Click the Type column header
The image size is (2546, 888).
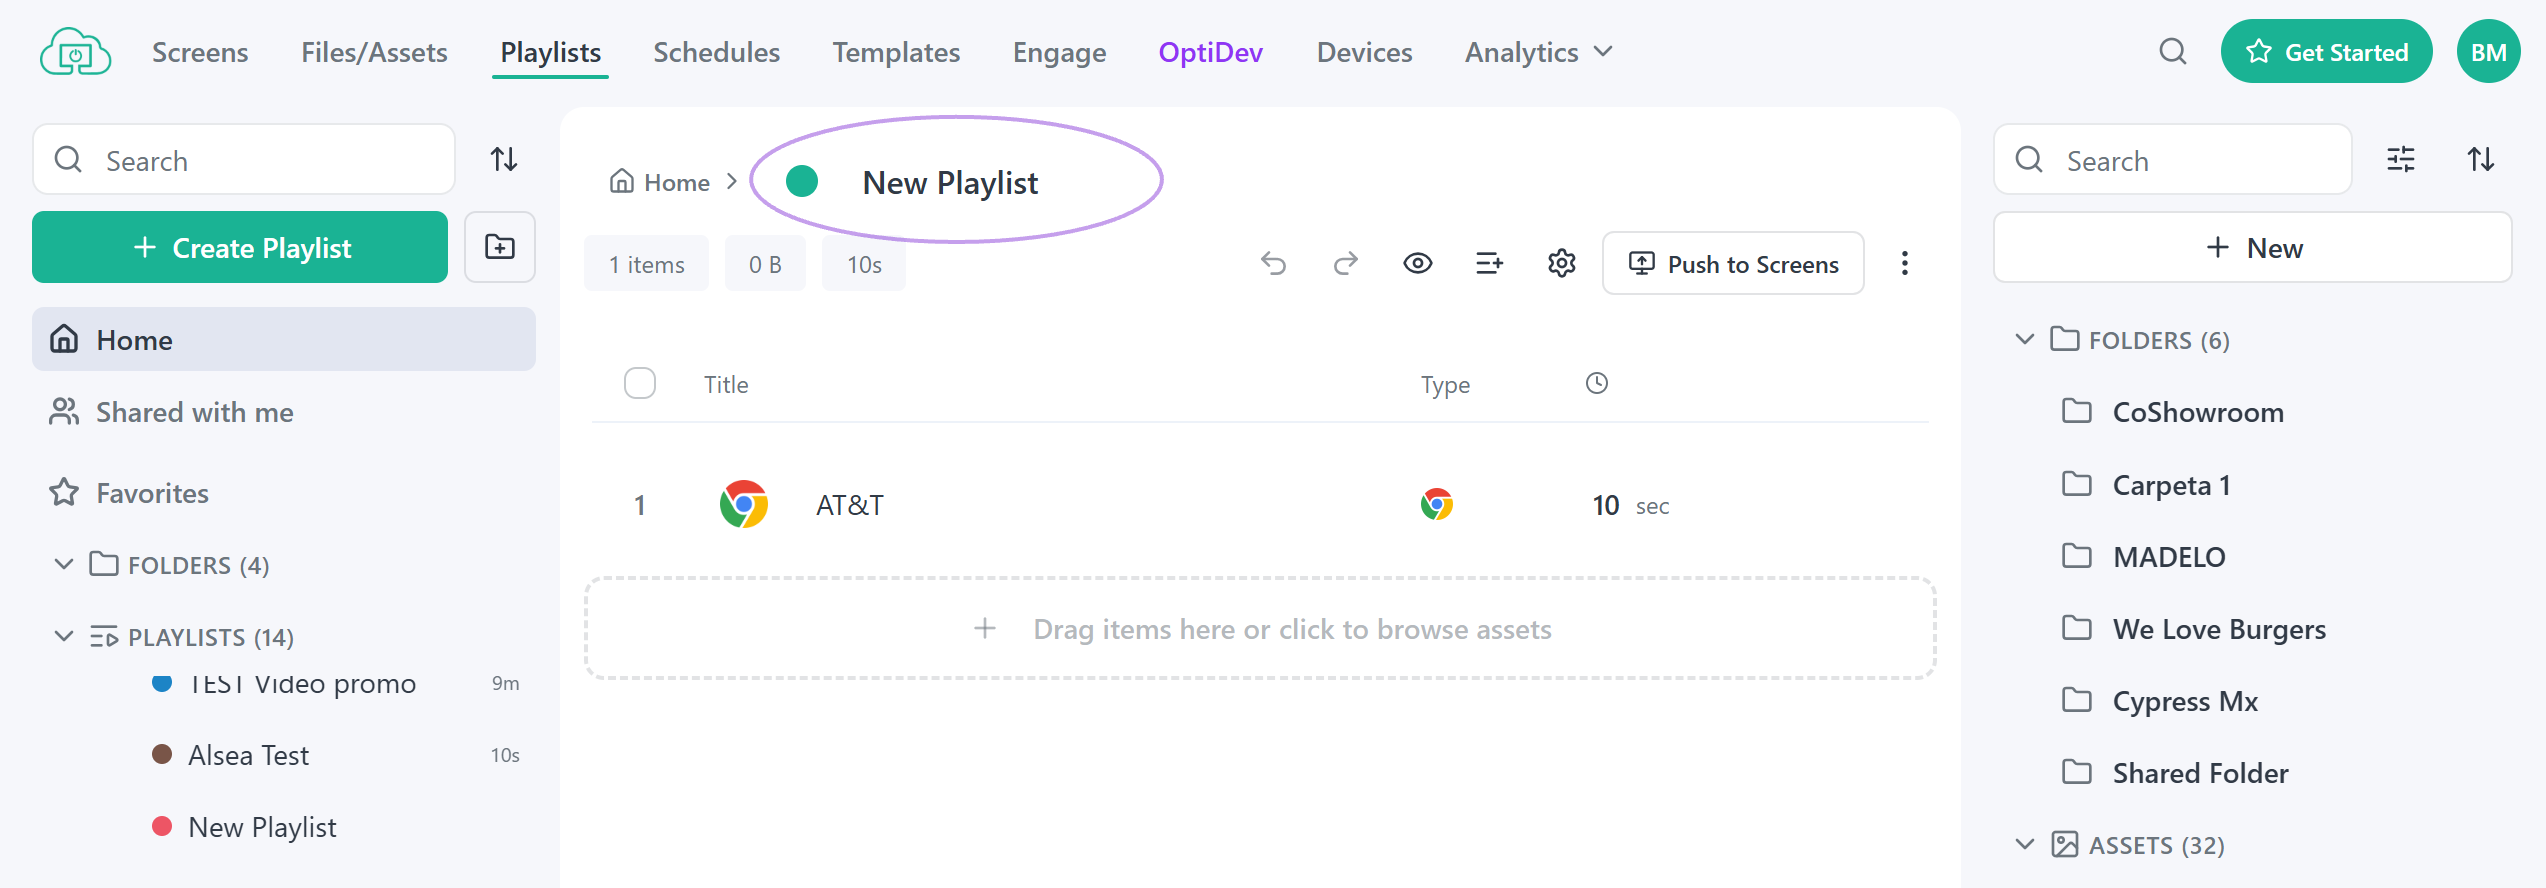pyautogui.click(x=1445, y=385)
